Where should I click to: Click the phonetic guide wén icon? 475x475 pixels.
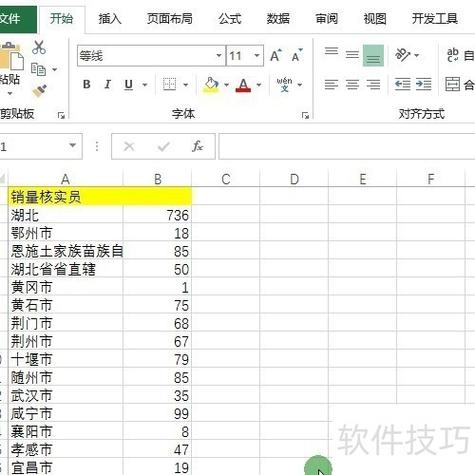pos(284,84)
